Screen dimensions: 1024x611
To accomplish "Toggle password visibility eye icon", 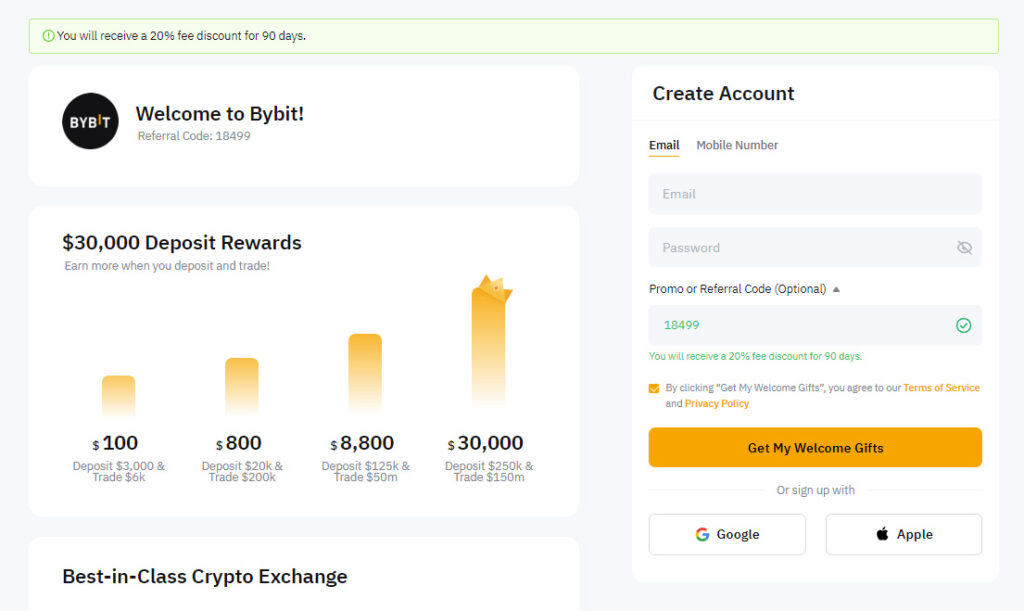I will (964, 247).
